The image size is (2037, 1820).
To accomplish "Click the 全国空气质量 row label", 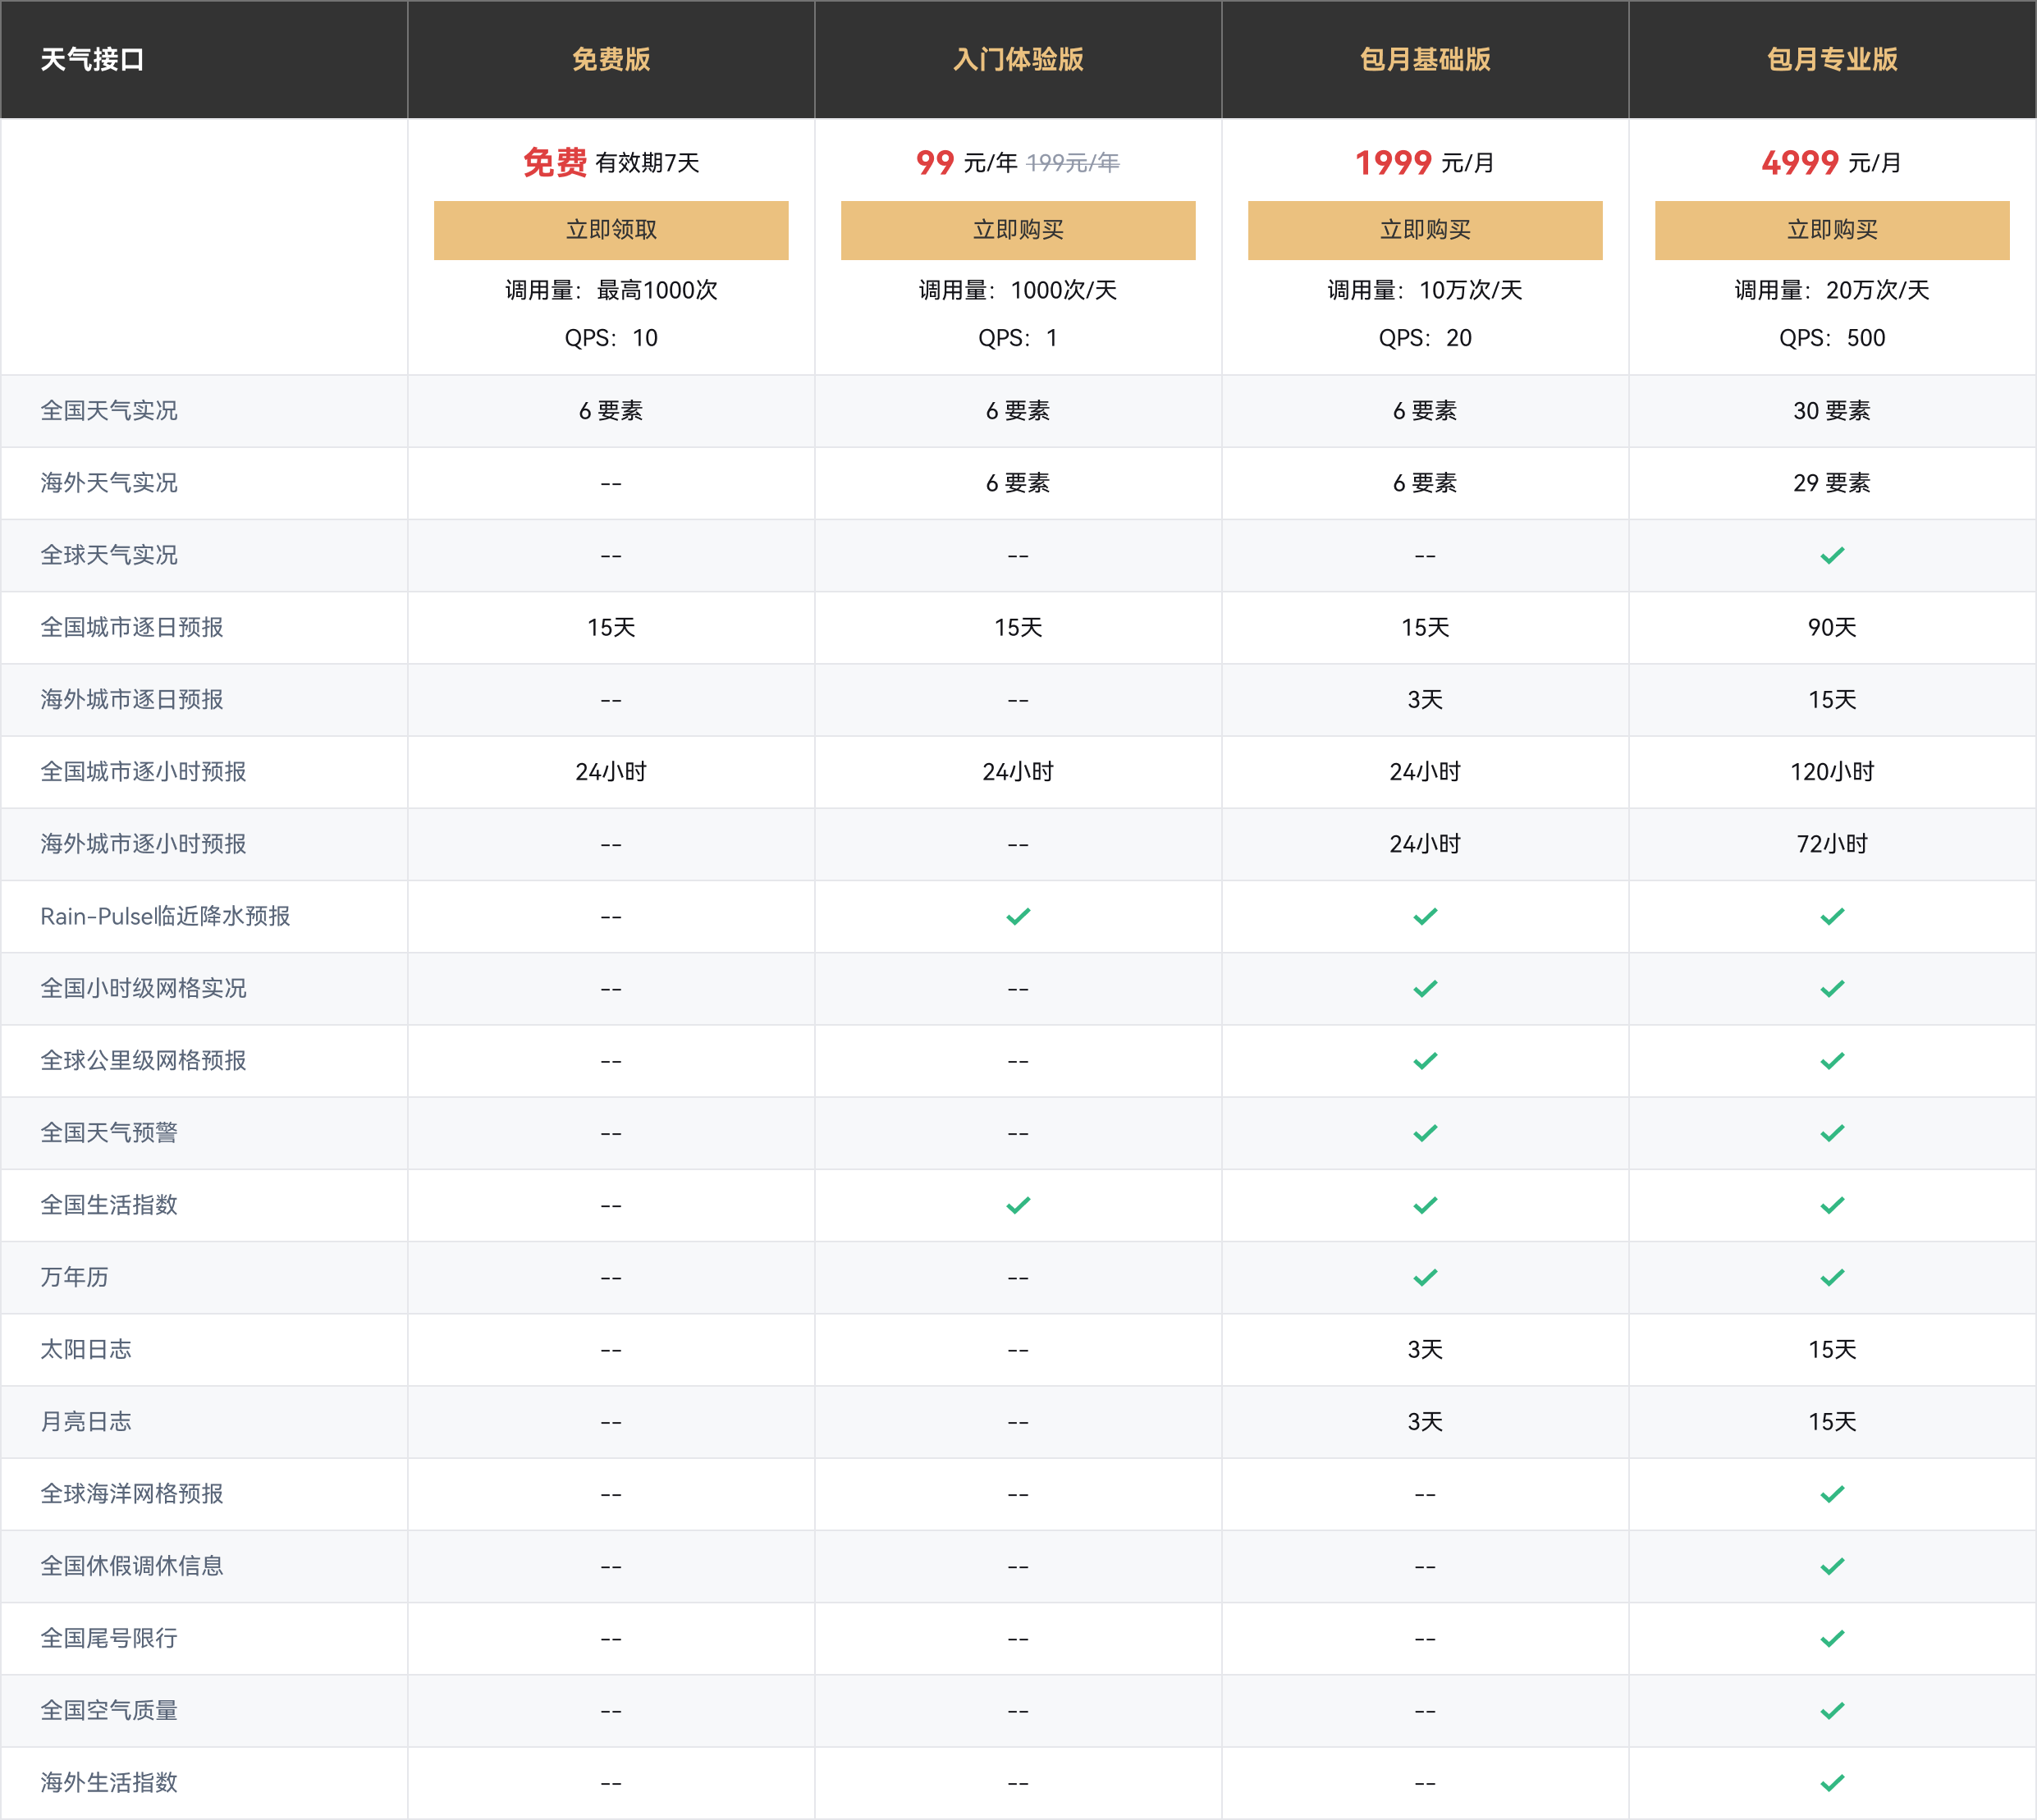I will click(x=109, y=1710).
